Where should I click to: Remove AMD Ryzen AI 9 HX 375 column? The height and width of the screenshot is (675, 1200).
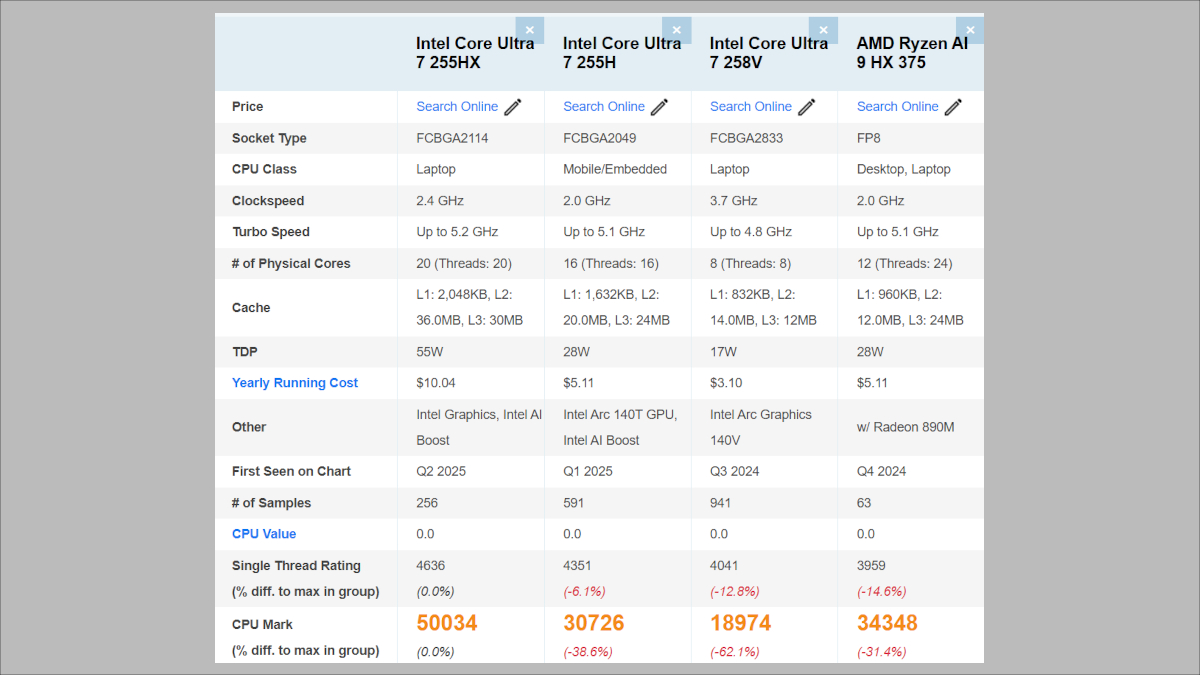click(x=970, y=30)
